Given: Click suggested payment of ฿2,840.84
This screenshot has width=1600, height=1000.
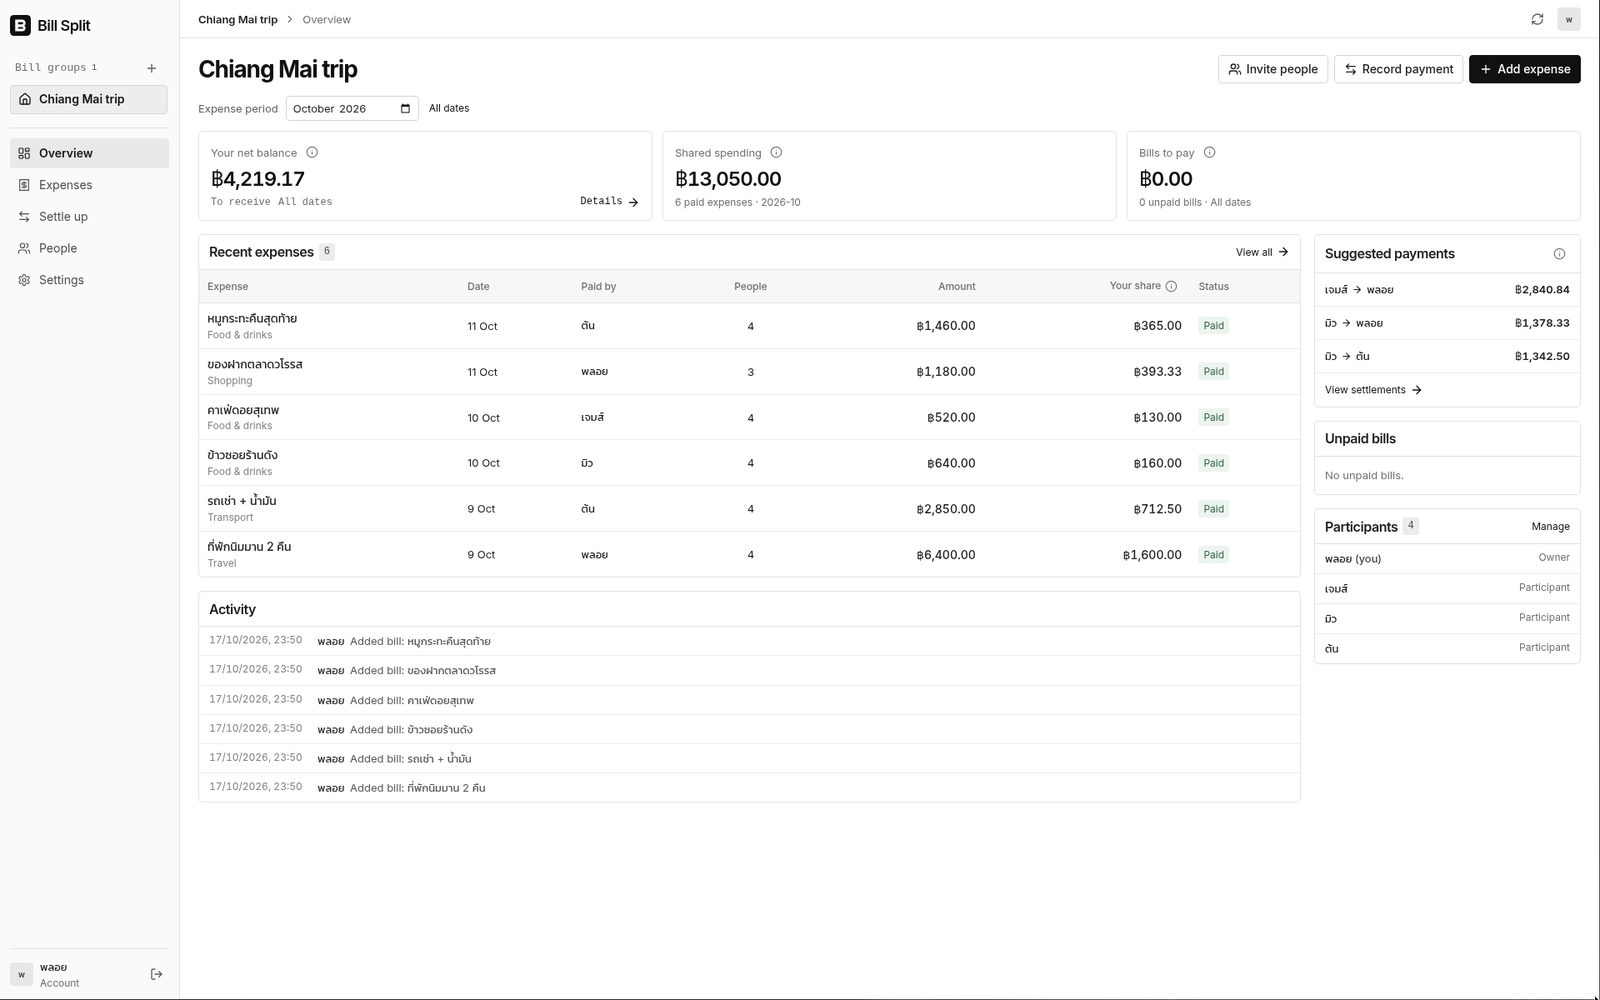Looking at the screenshot, I should pos(1447,290).
